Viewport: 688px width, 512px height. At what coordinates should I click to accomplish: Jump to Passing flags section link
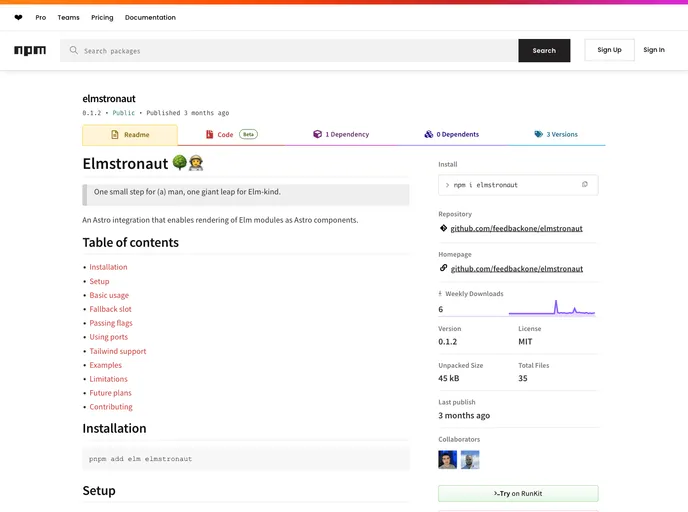coord(111,323)
